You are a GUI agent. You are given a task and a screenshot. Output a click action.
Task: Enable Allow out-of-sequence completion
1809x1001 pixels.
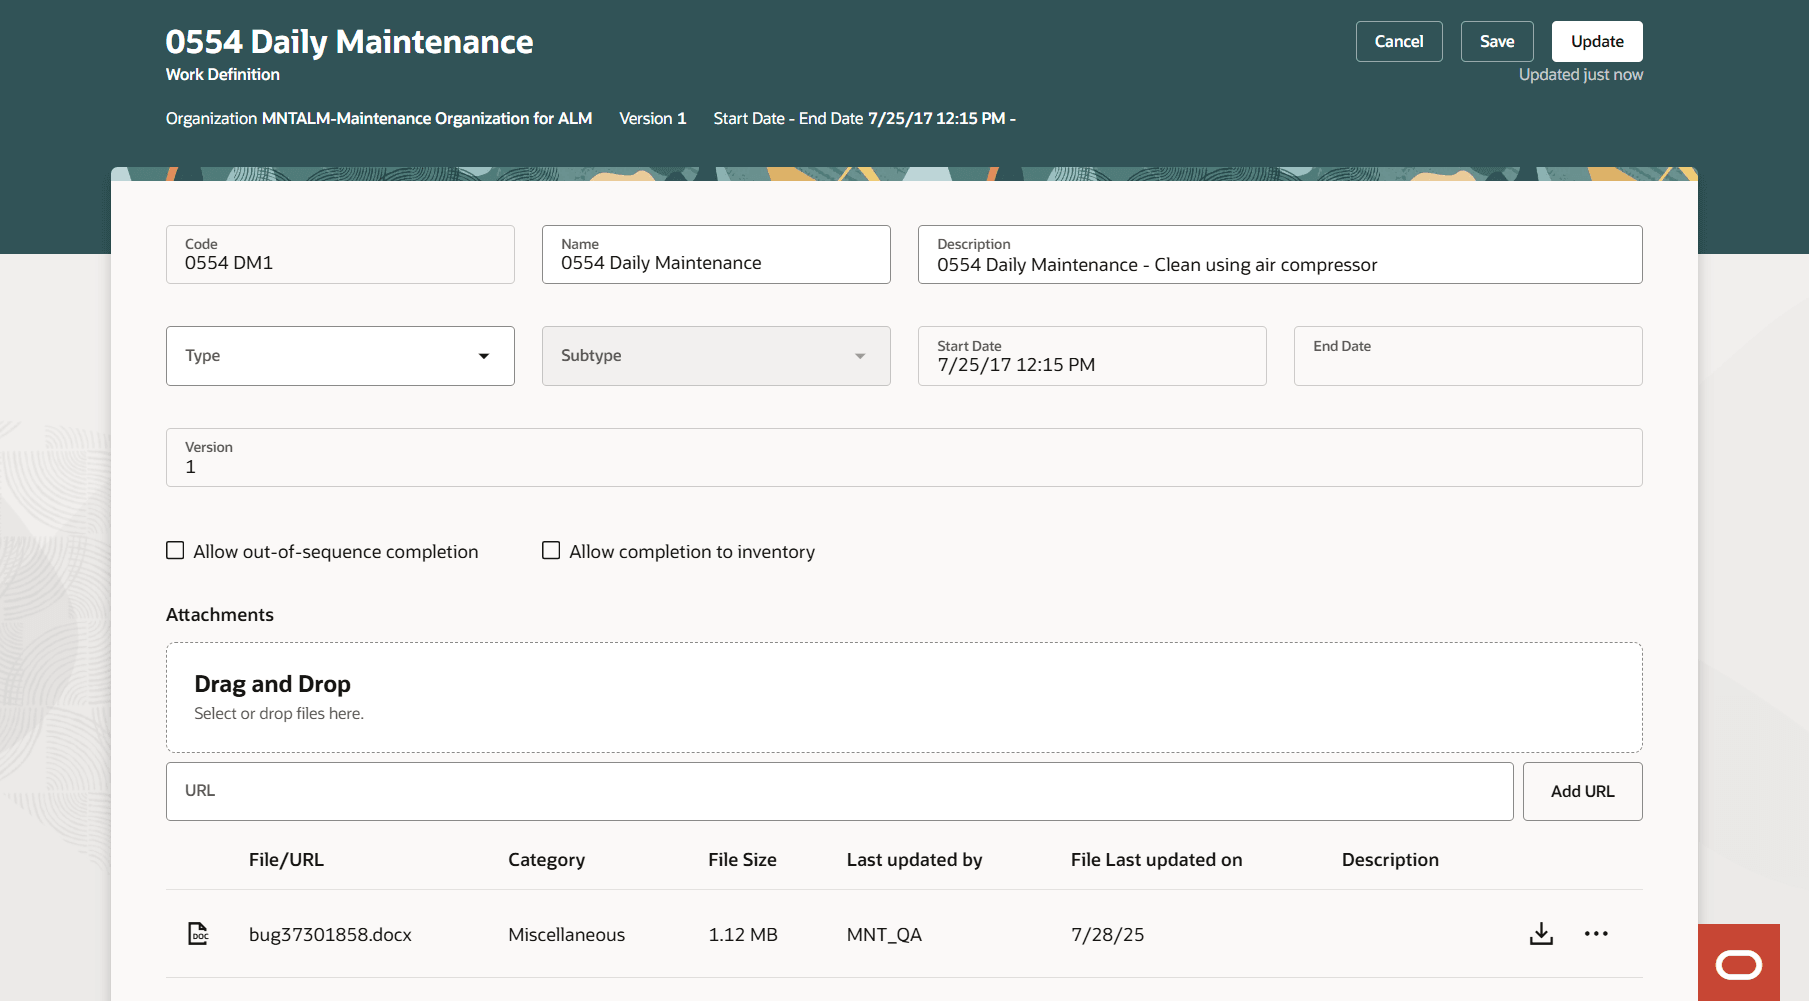tap(175, 550)
